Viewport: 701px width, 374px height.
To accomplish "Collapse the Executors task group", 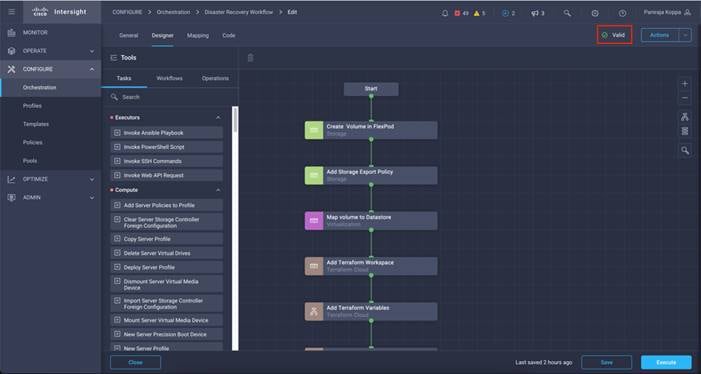I will click(218, 118).
